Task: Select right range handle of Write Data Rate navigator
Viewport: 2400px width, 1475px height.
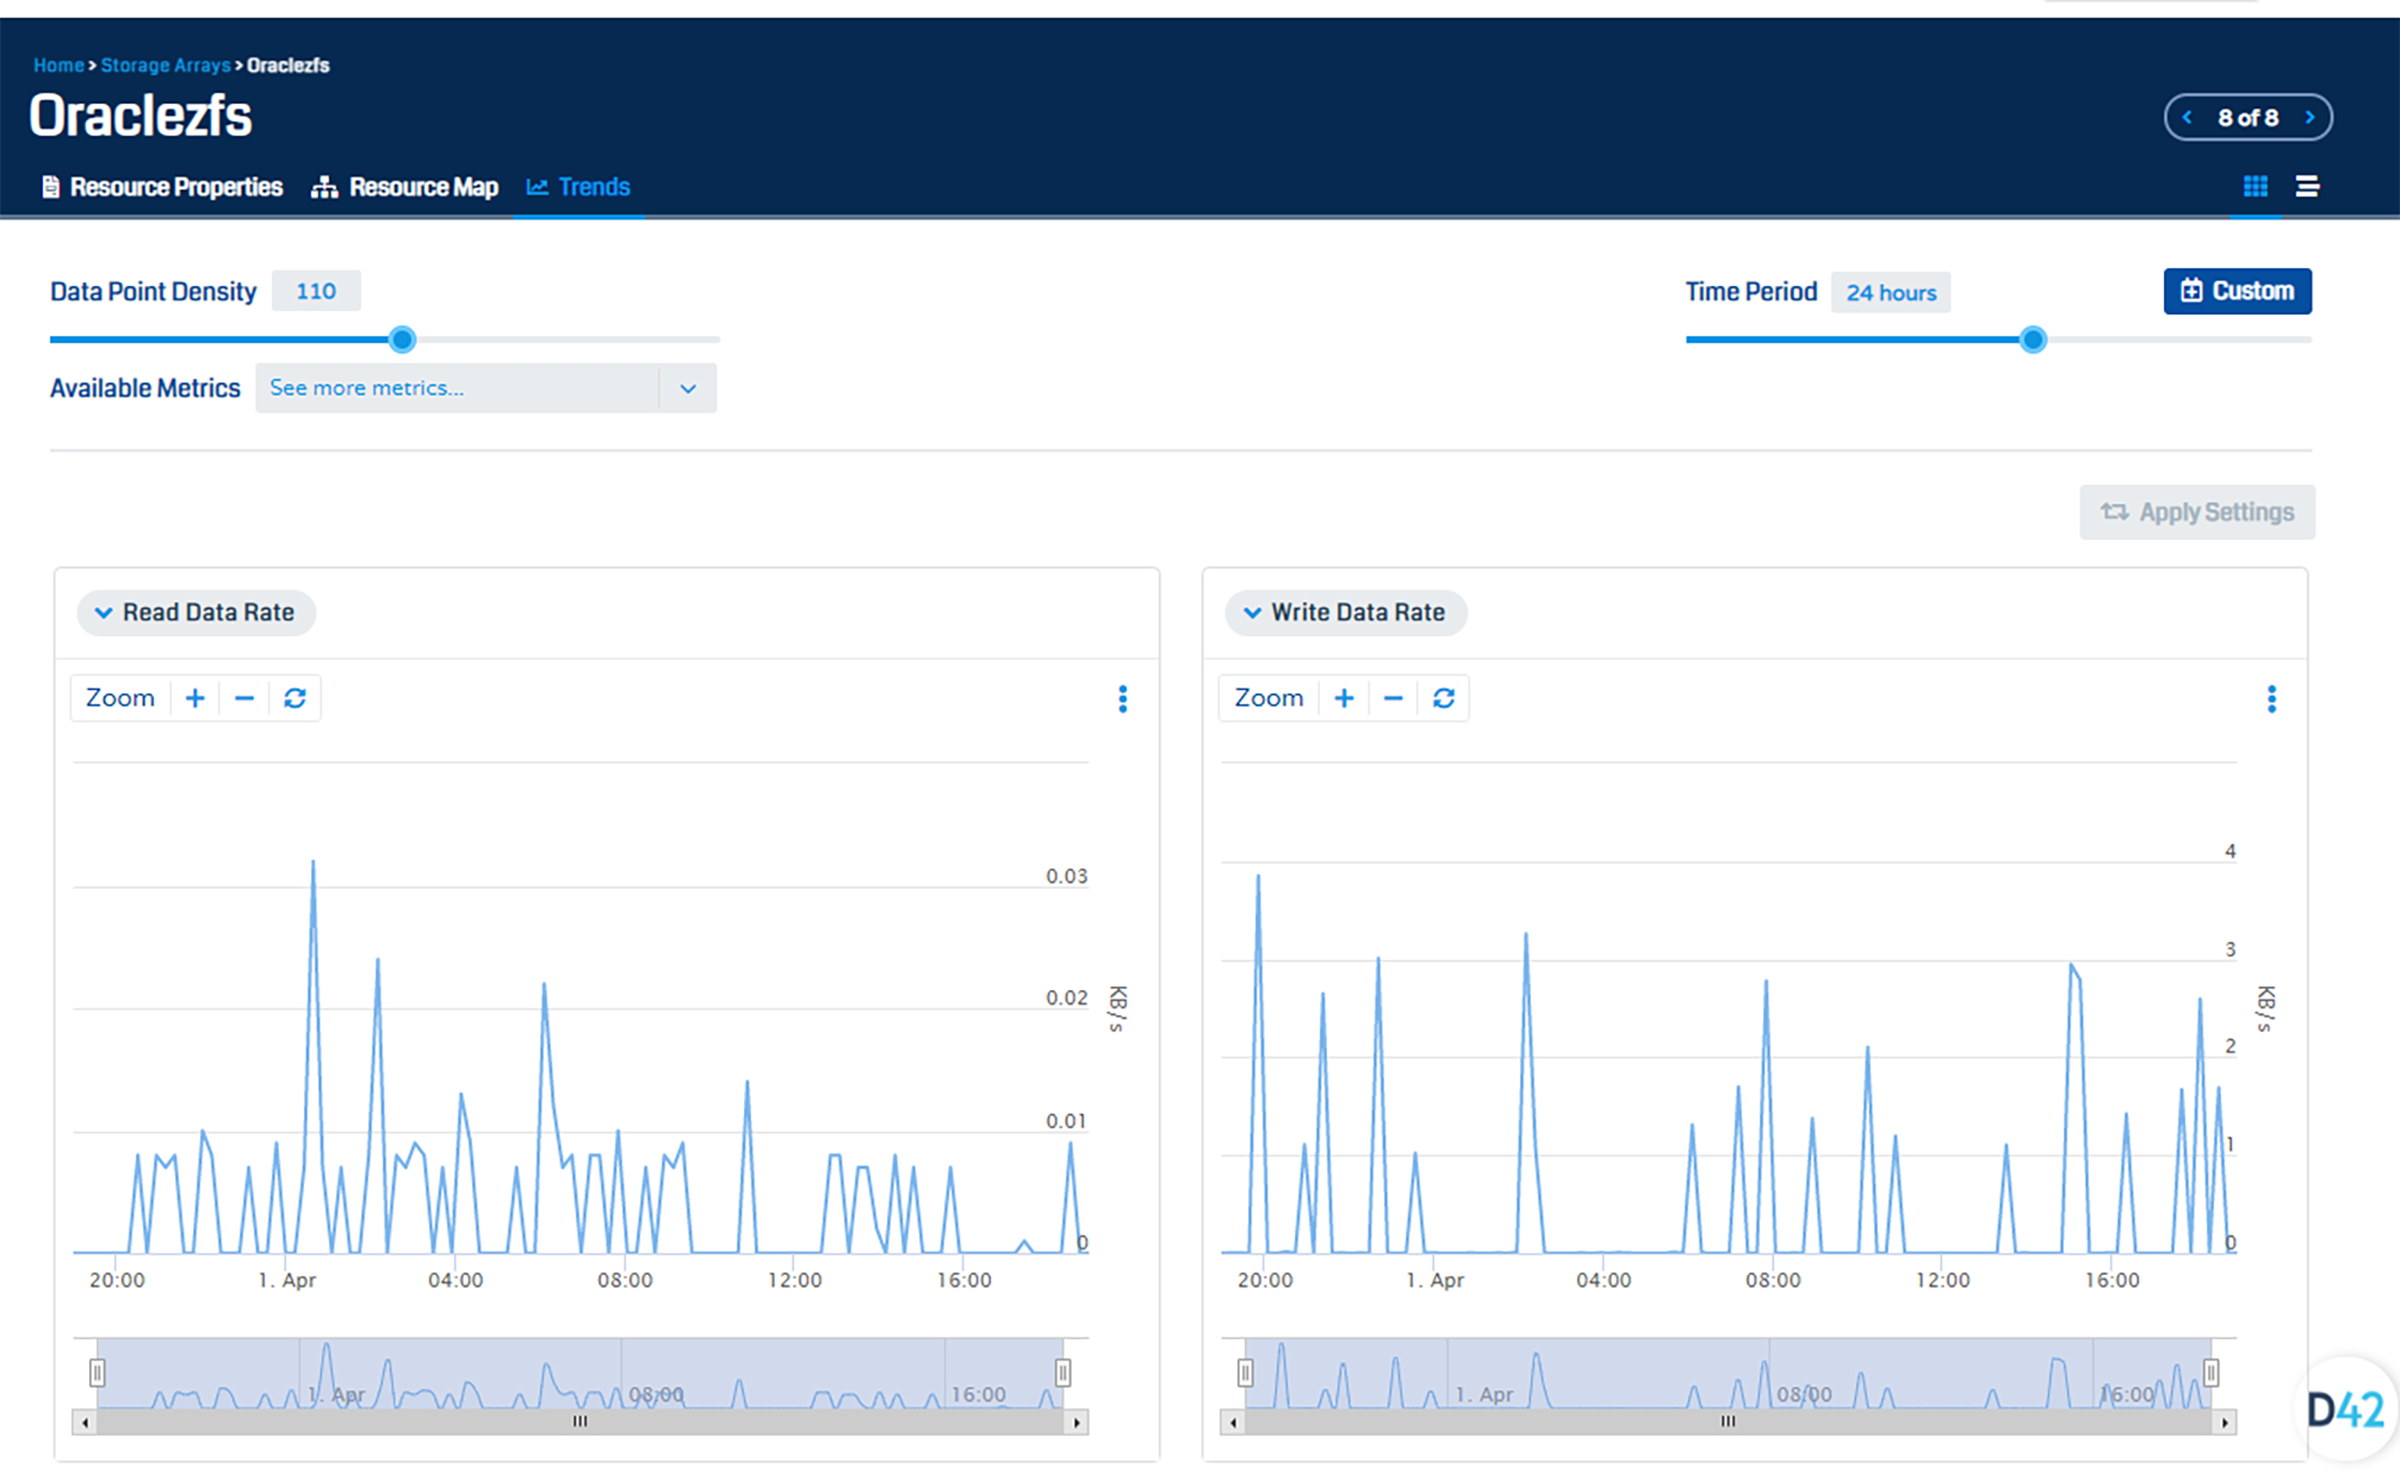Action: [x=2211, y=1372]
